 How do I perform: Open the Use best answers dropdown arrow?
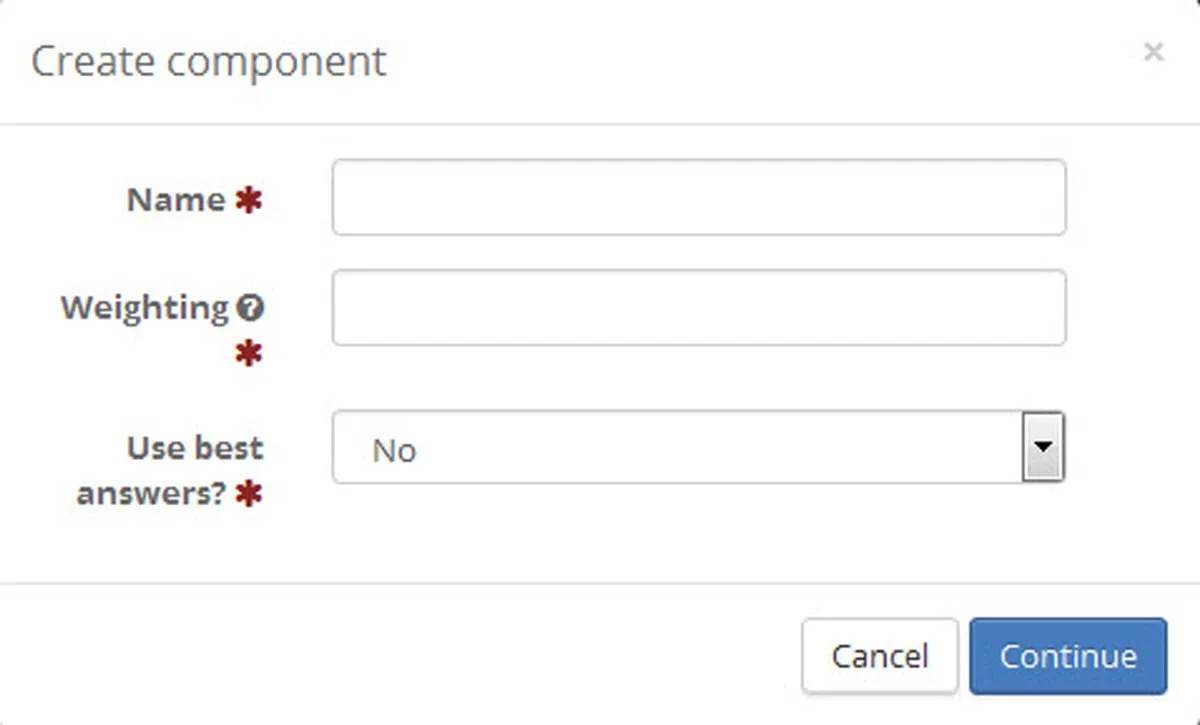click(x=1045, y=448)
